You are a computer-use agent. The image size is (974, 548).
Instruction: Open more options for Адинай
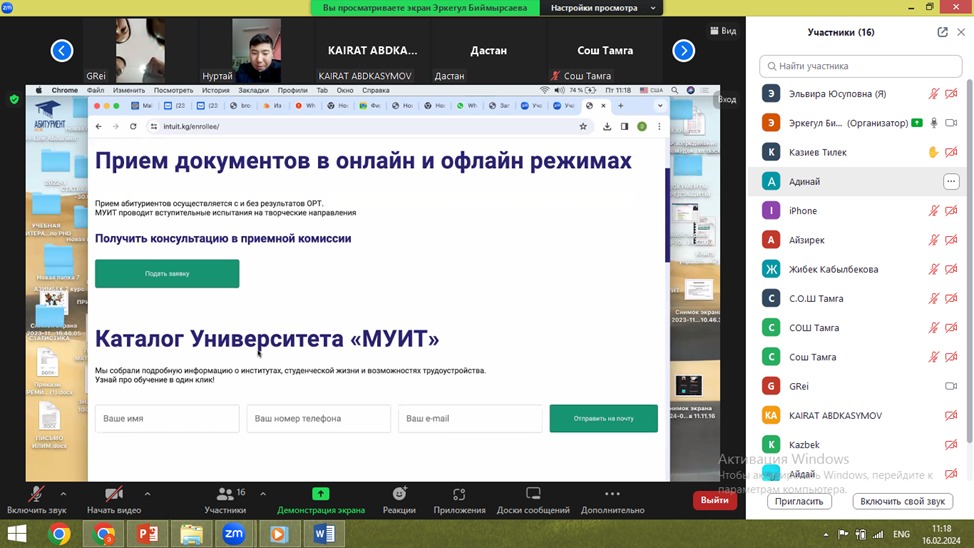coord(951,181)
